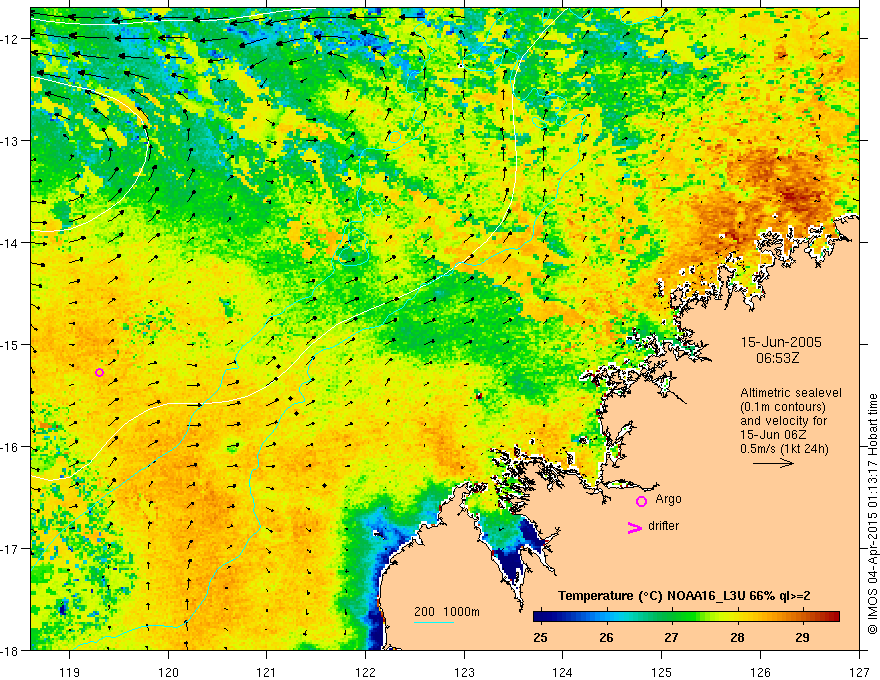Click the '0.5m/s (1kt 24h)' scale text
Screen dimensions: 880x680
[x=784, y=449]
